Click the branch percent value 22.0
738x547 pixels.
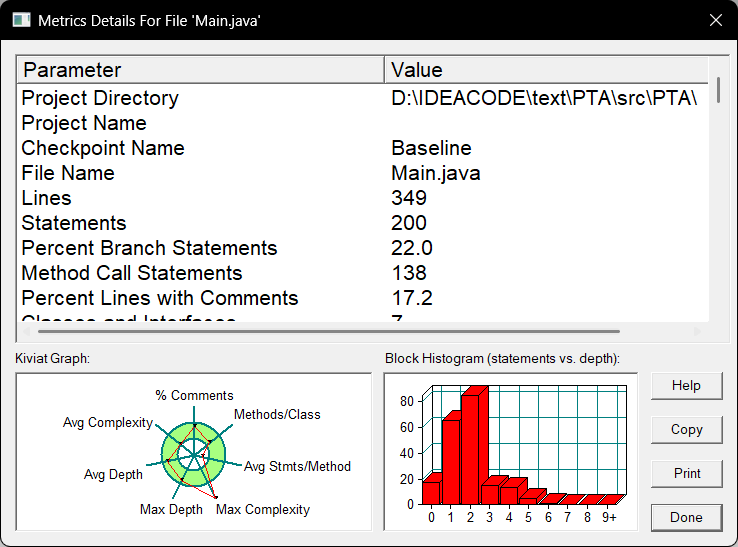(x=411, y=248)
